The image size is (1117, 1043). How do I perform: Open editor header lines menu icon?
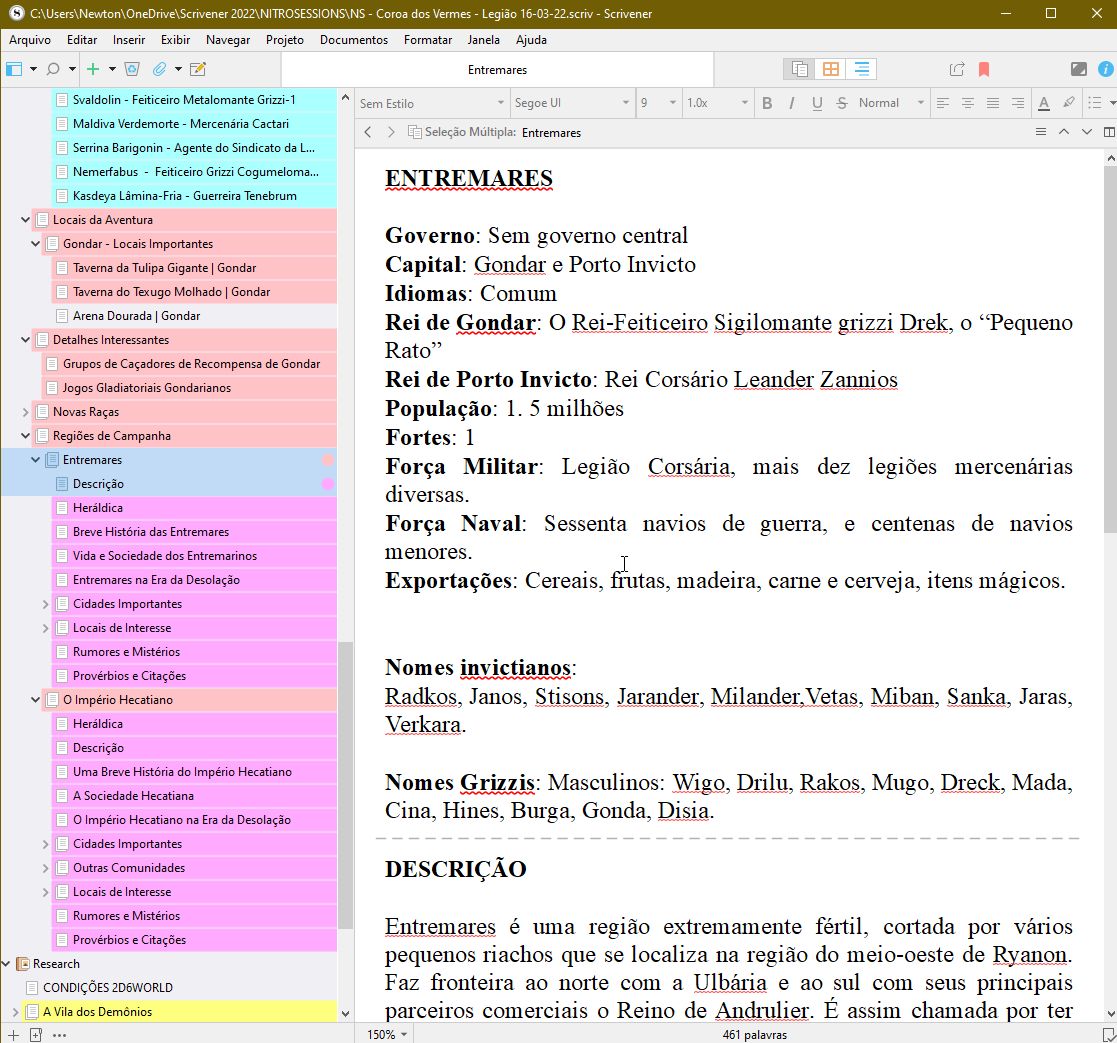1041,132
